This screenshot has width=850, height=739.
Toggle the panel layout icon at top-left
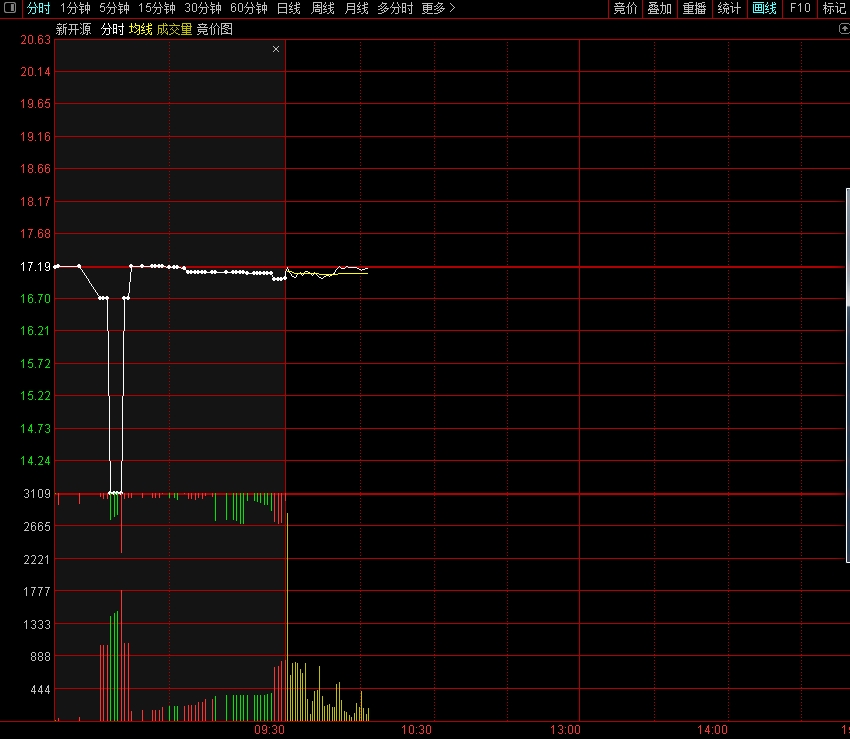(x=10, y=8)
